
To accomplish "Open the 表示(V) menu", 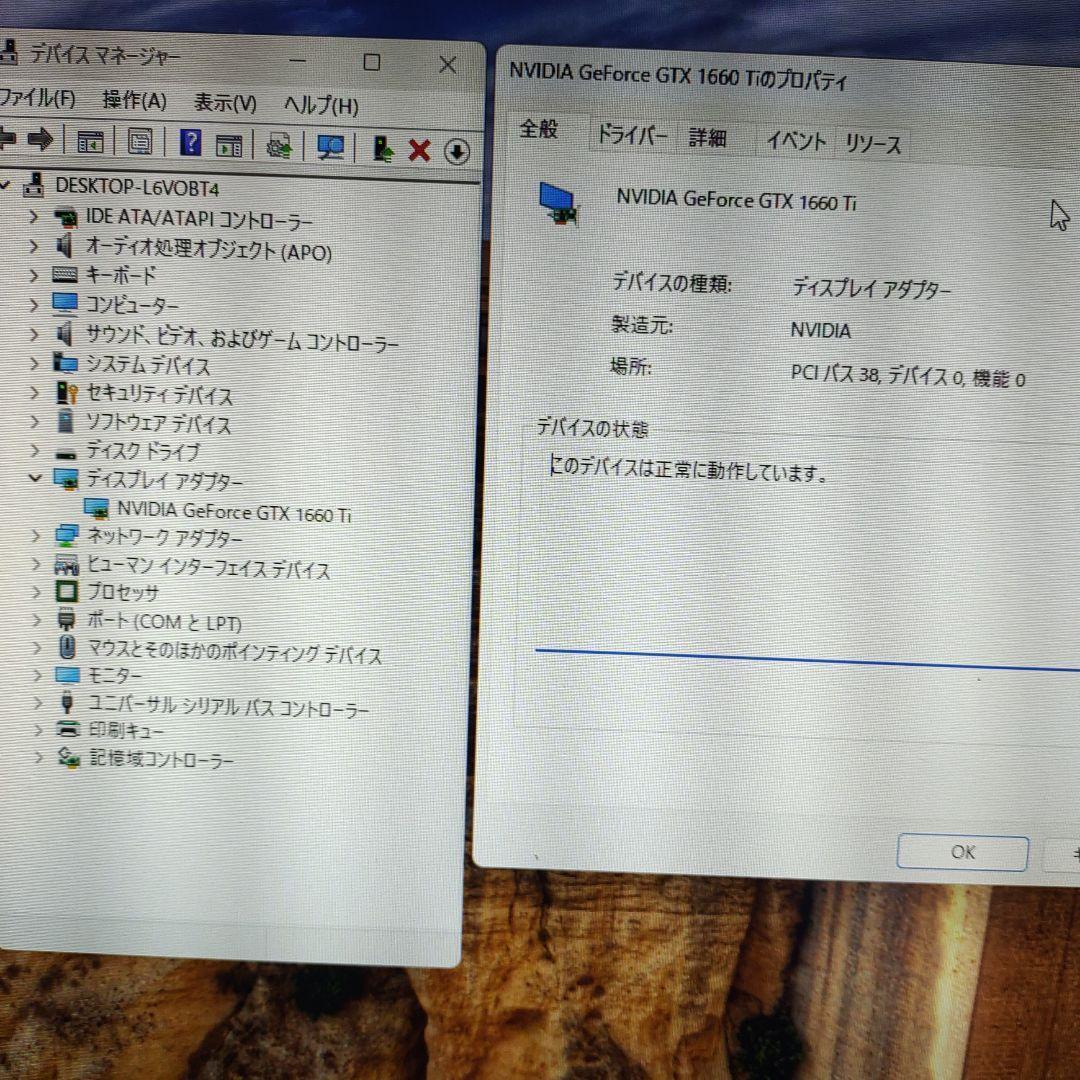I will 225,103.
